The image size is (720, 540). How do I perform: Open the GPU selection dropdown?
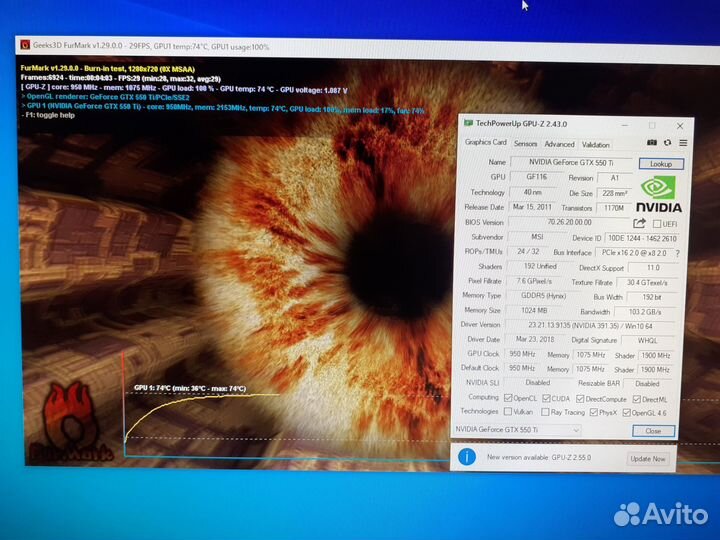tap(518, 430)
